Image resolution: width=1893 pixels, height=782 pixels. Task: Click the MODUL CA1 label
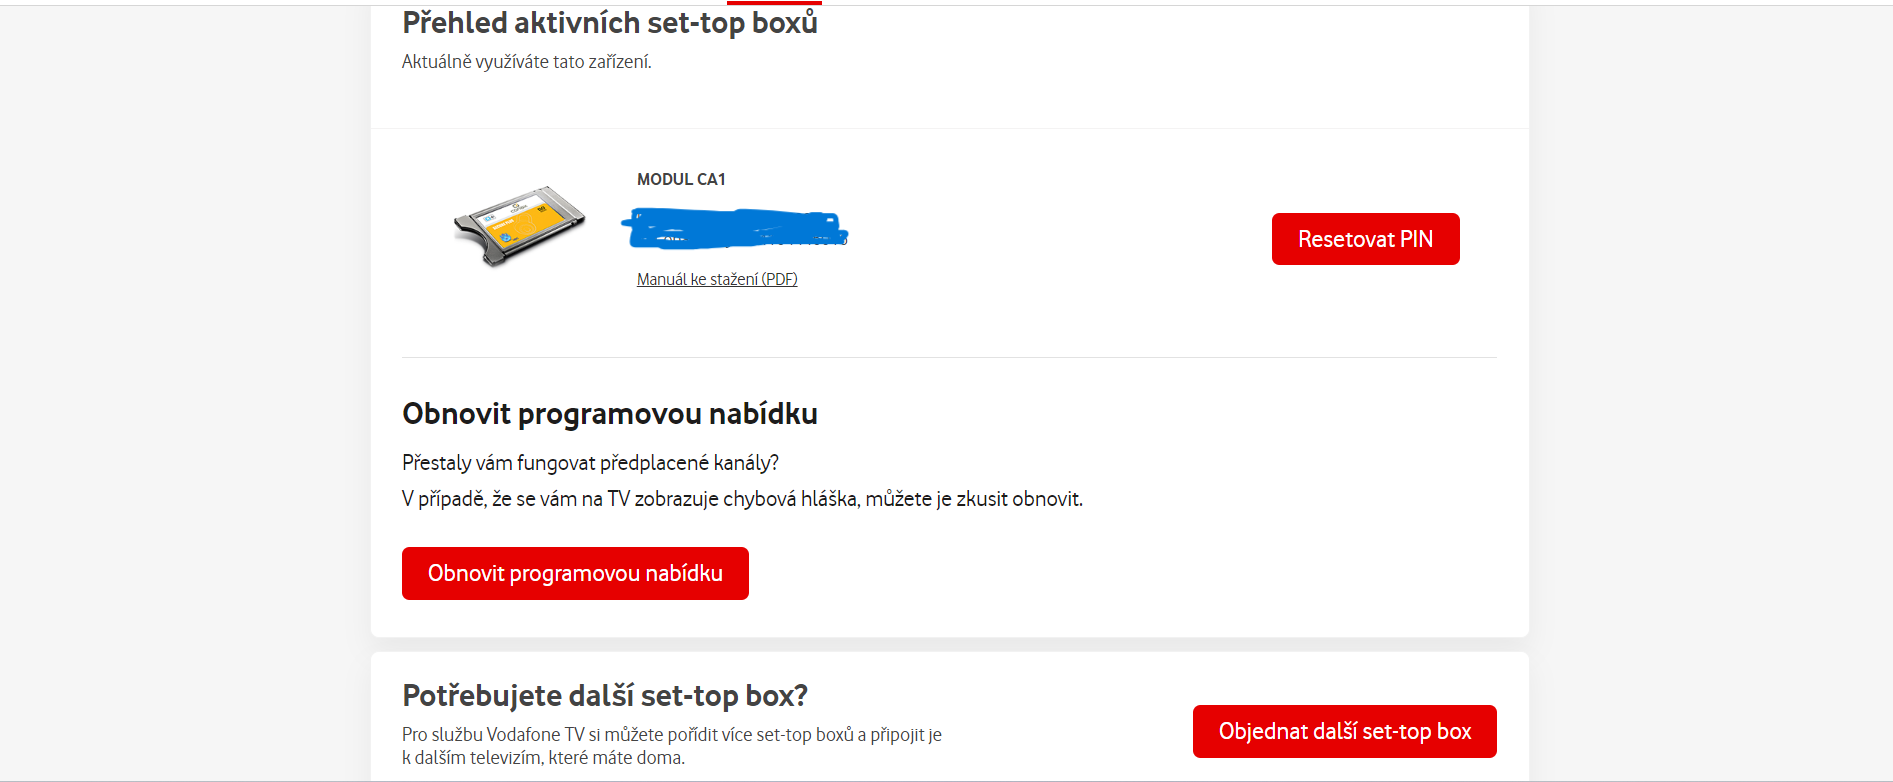681,180
